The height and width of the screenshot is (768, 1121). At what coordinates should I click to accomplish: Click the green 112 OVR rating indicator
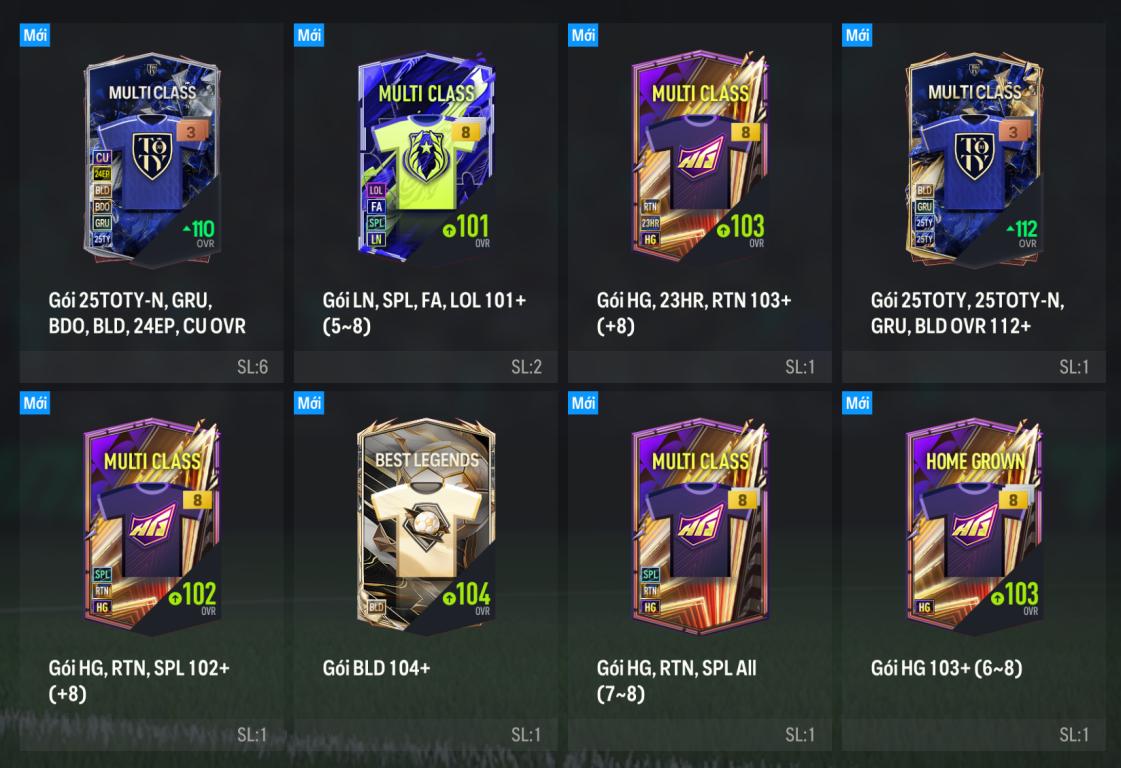pyautogui.click(x=1021, y=230)
